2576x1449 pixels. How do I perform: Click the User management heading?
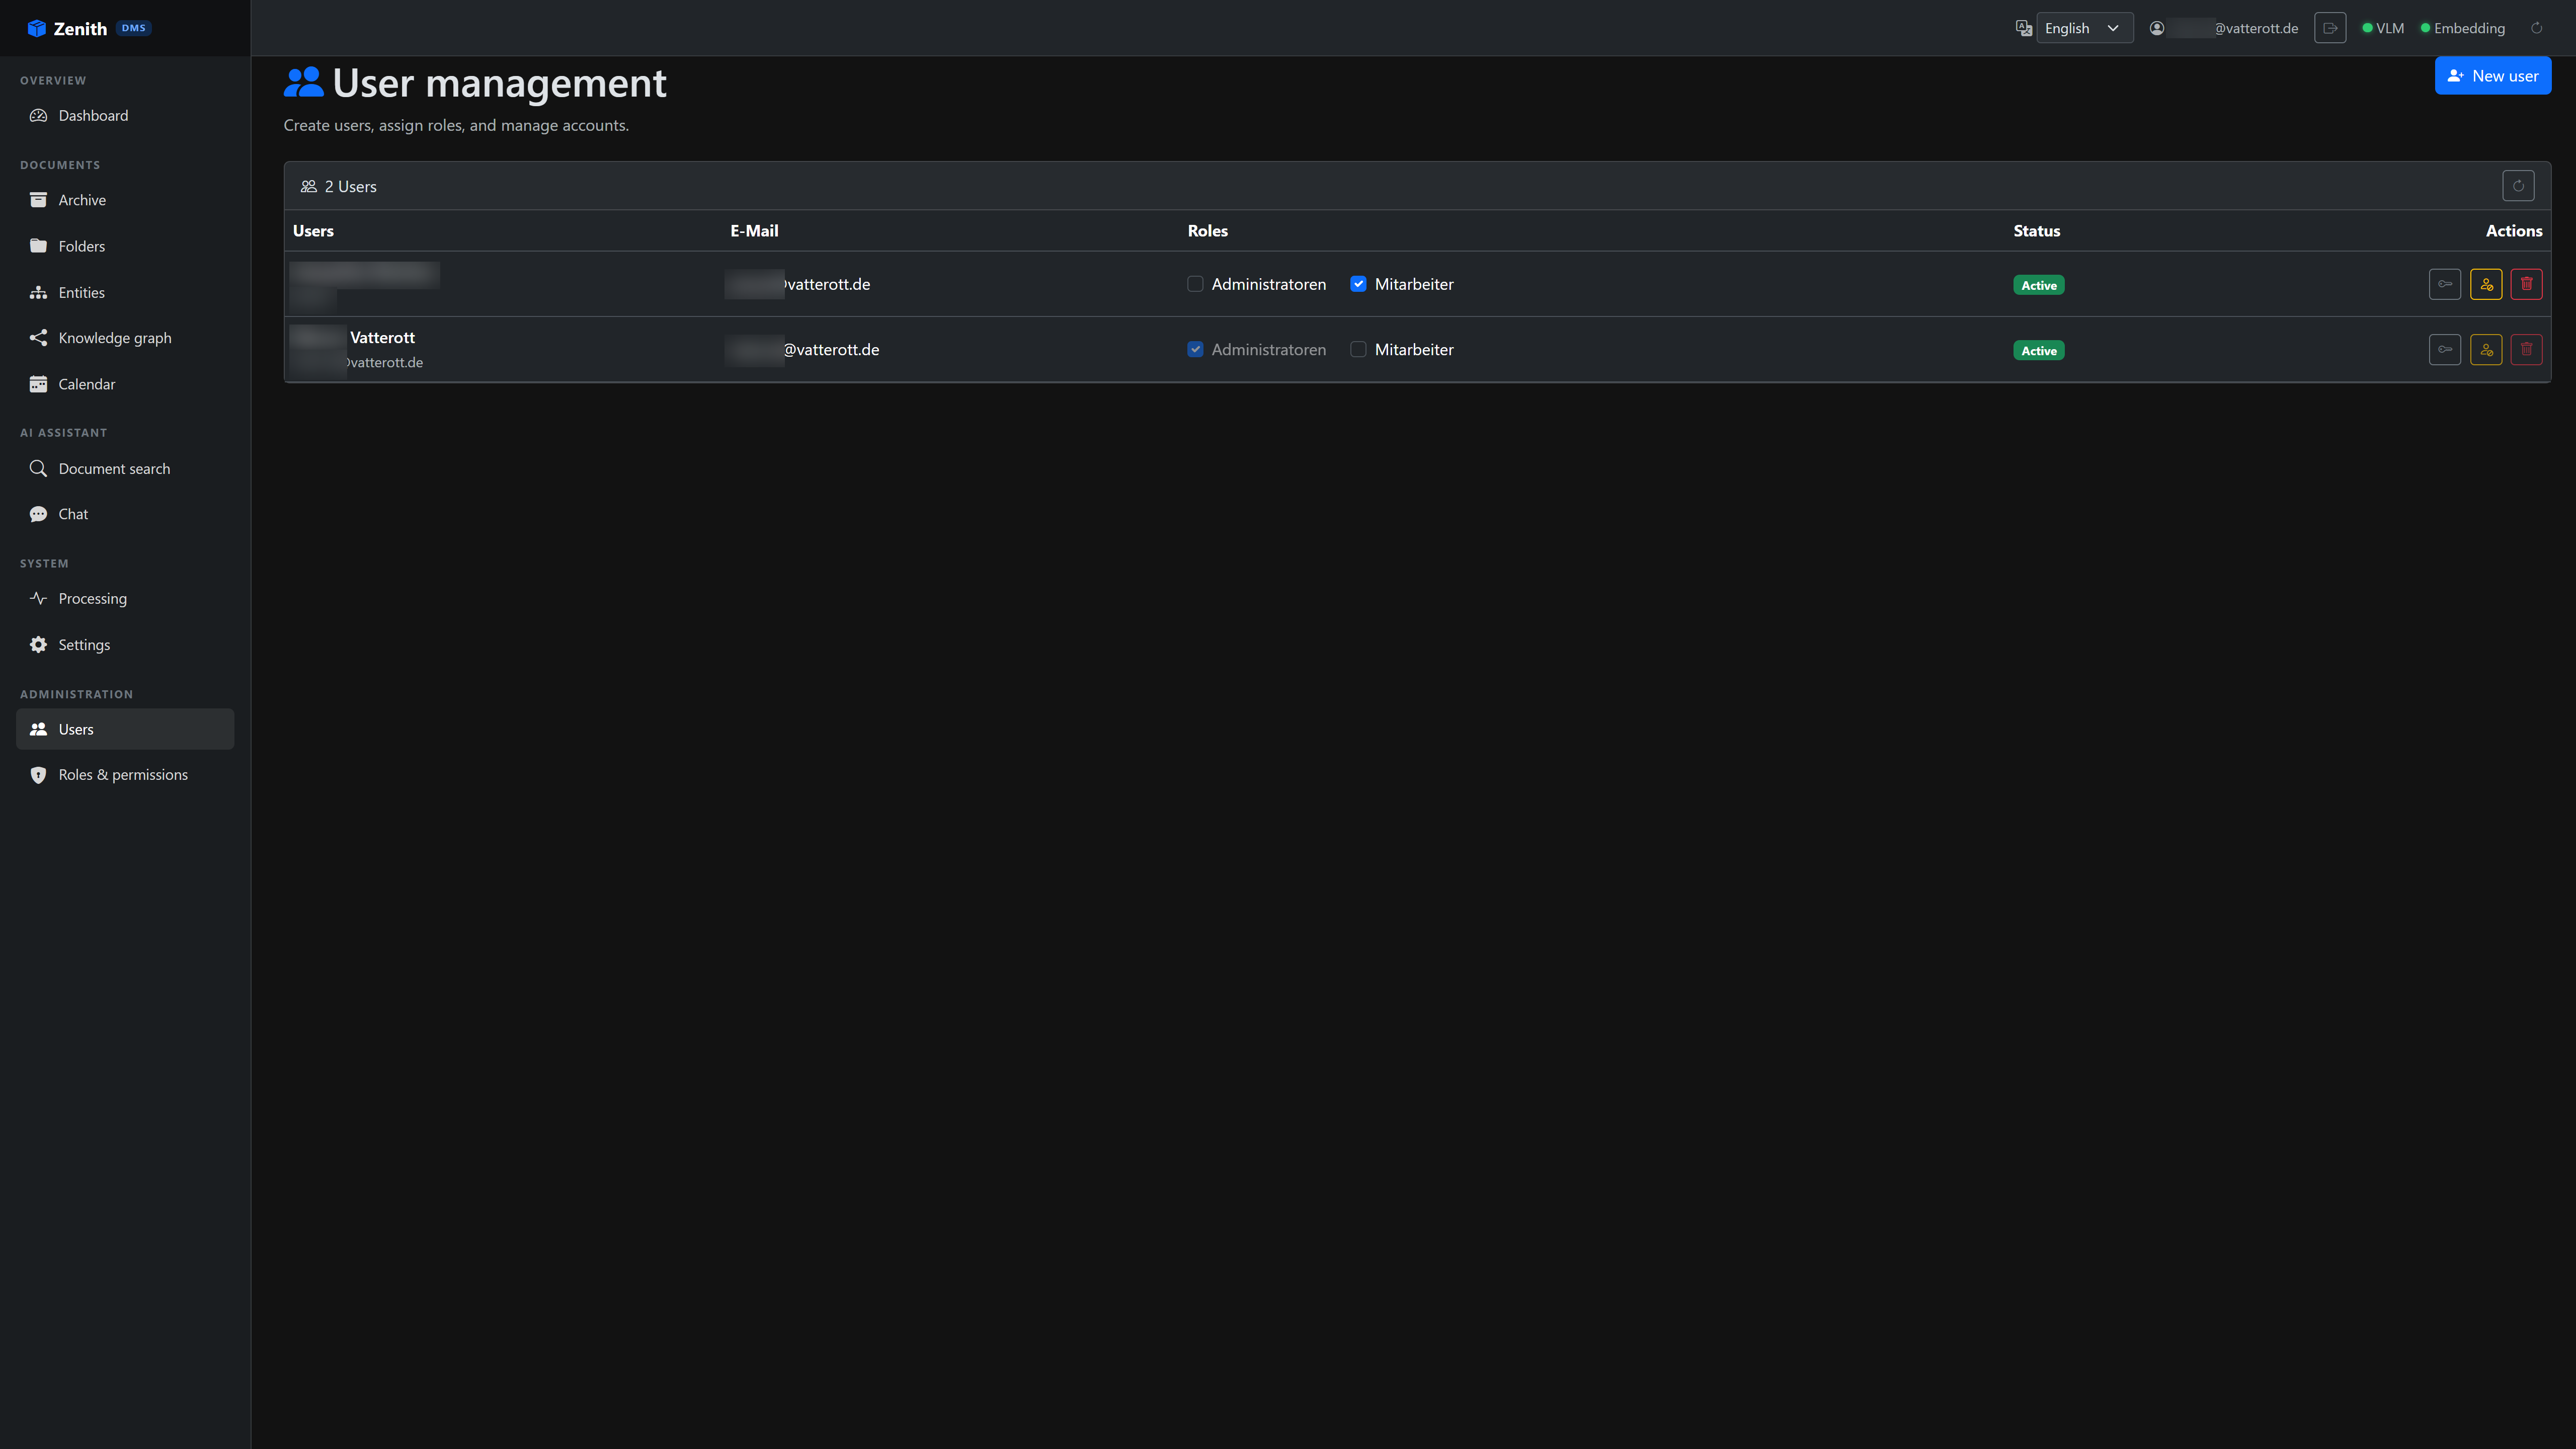[x=499, y=83]
